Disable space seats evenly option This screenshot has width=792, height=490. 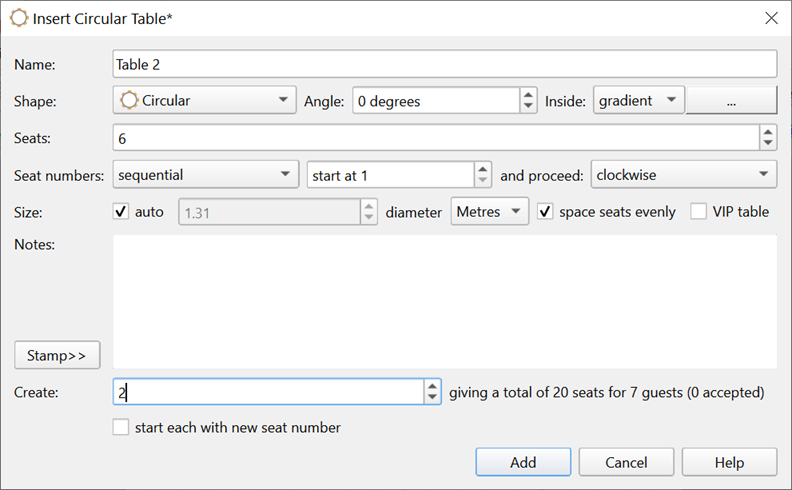[x=545, y=212]
